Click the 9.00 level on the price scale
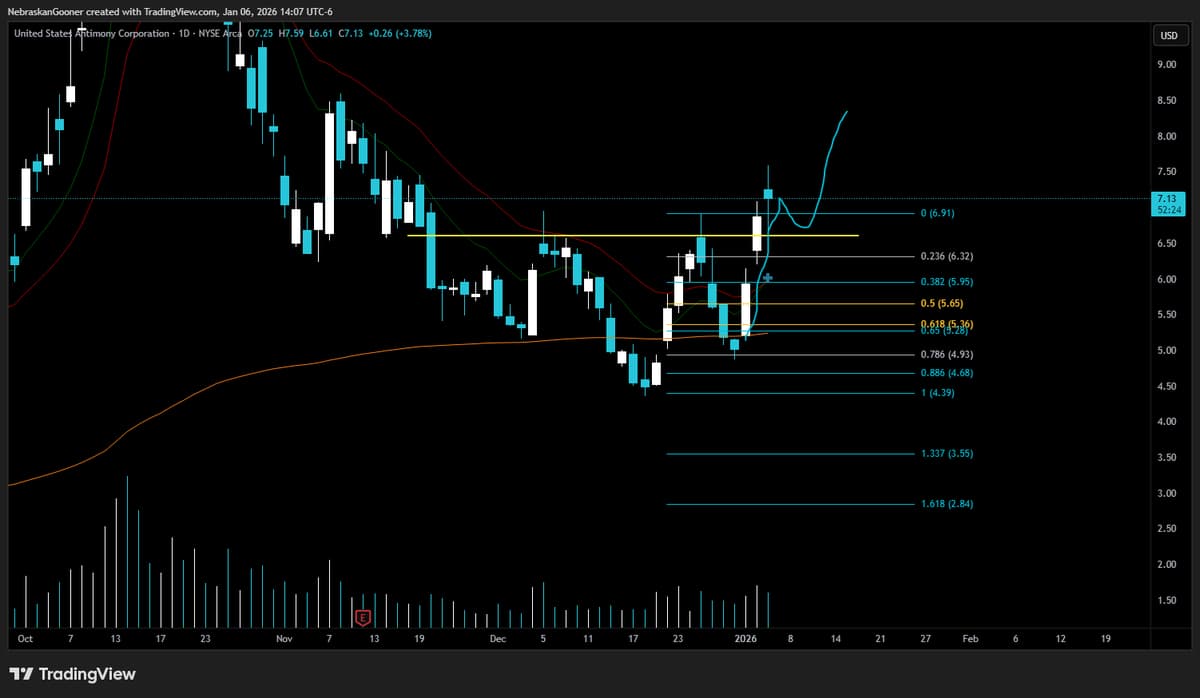This screenshot has width=1200, height=698. [x=1166, y=65]
